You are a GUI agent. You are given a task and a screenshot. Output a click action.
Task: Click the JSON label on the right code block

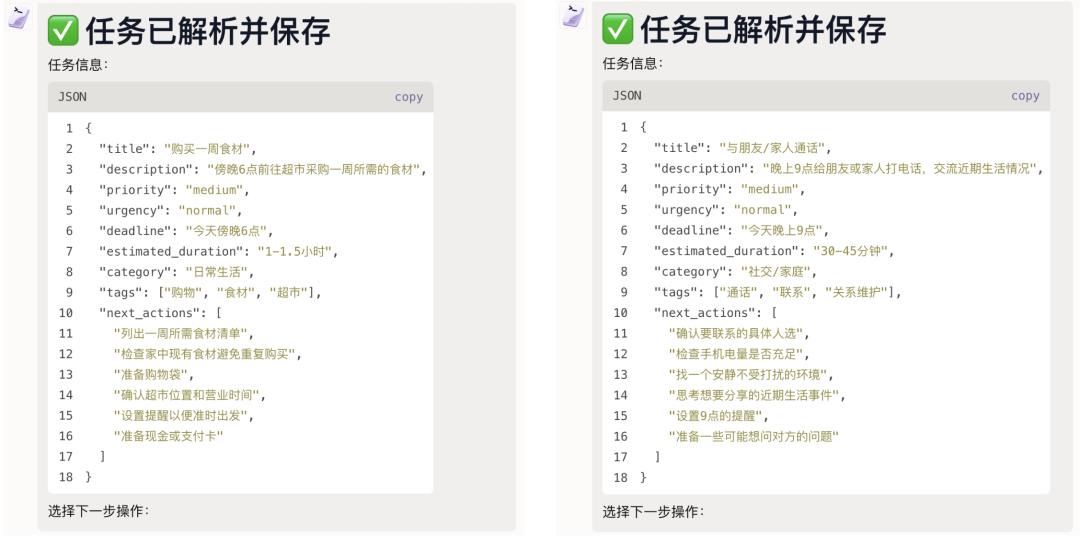[627, 96]
